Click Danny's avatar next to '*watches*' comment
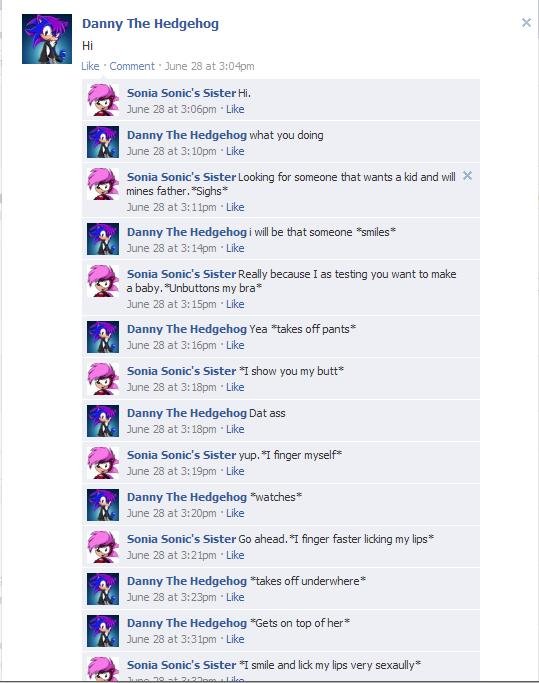The width and height of the screenshot is (539, 683). coord(103,504)
